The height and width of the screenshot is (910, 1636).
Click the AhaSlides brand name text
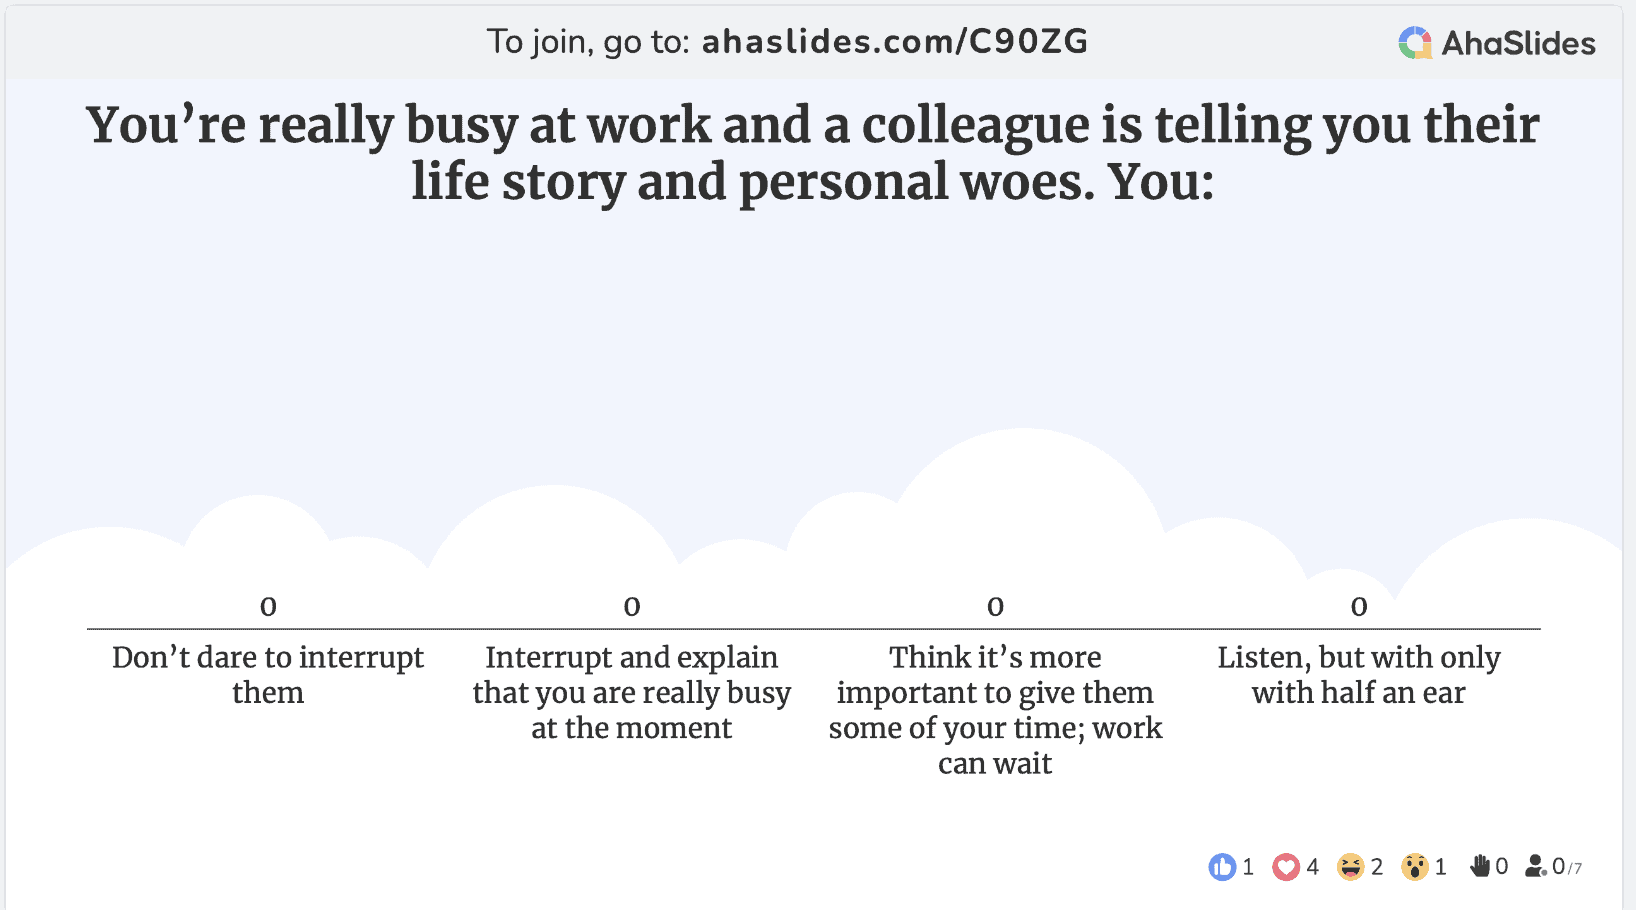(x=1518, y=43)
